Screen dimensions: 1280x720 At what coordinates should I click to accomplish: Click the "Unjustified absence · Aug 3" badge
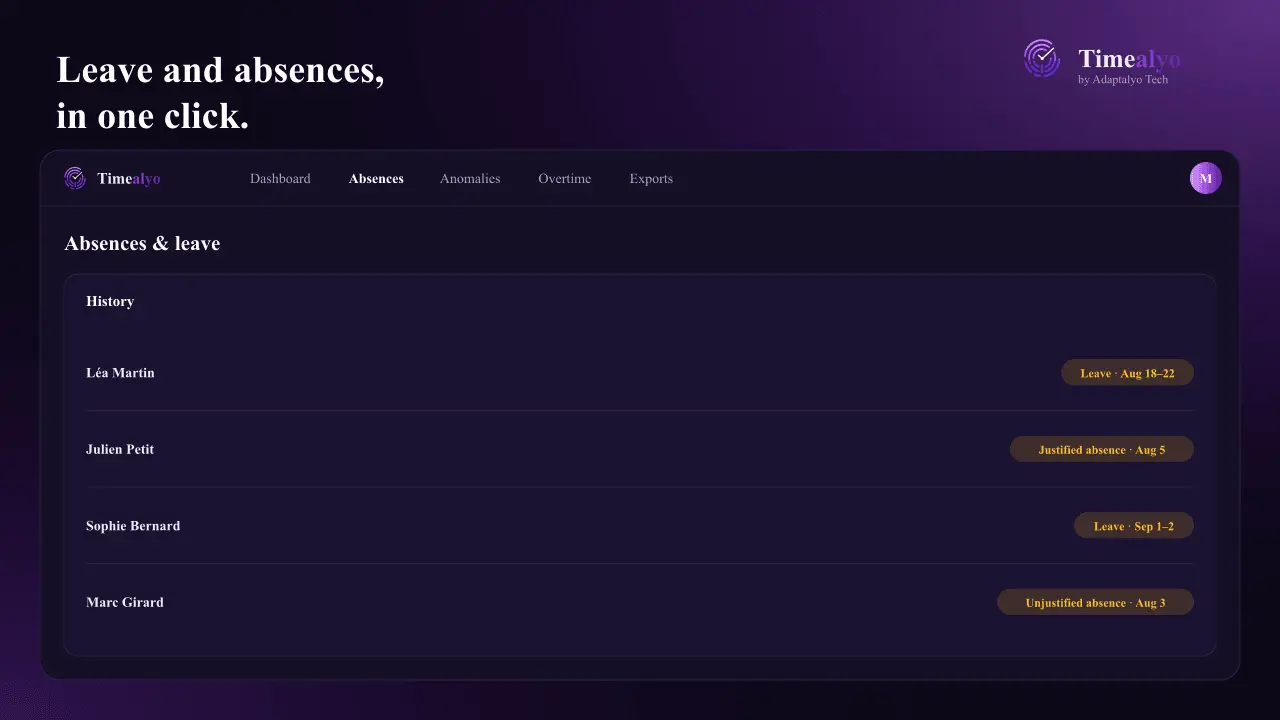pos(1095,602)
